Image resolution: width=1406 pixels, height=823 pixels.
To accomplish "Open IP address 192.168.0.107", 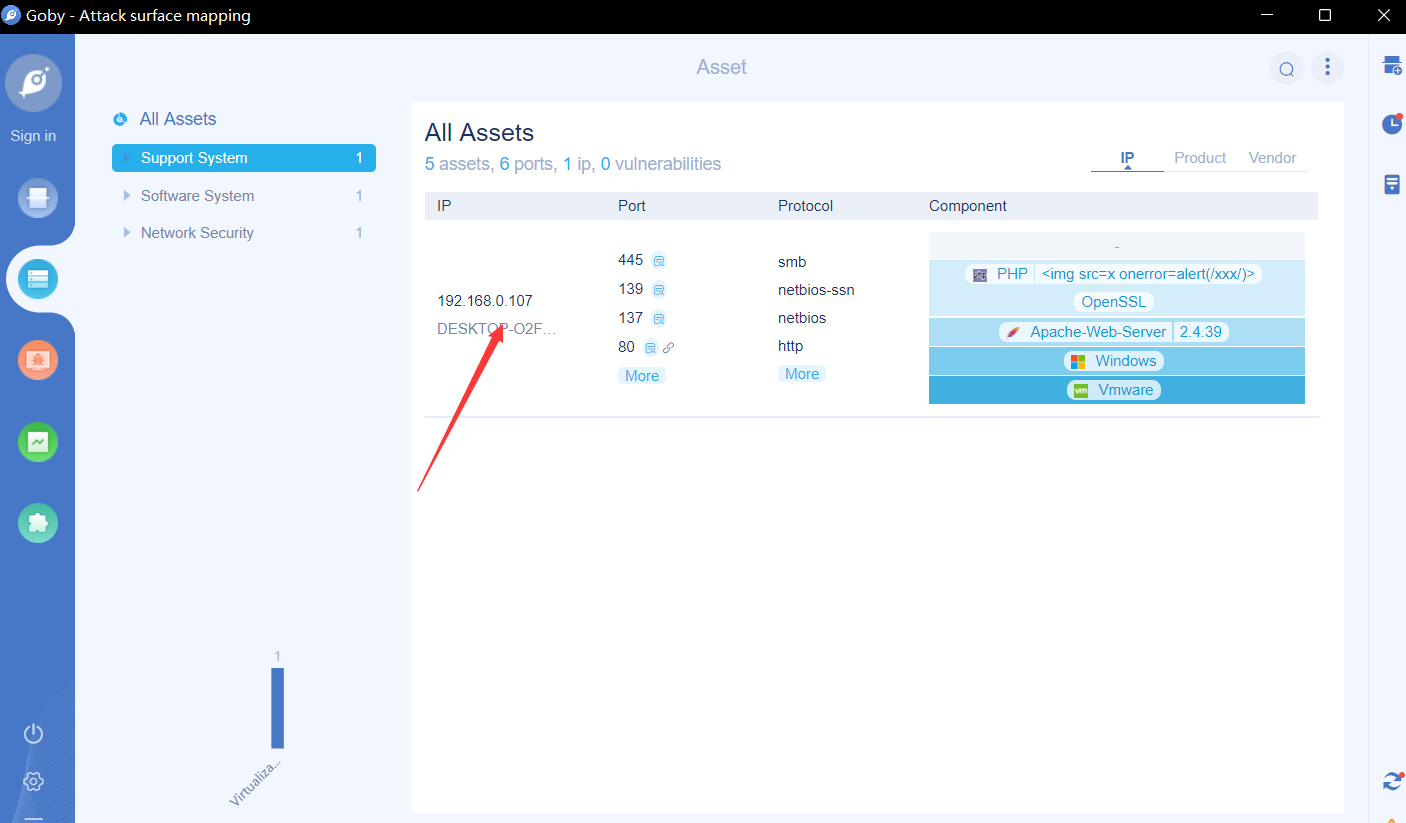I will pos(485,300).
